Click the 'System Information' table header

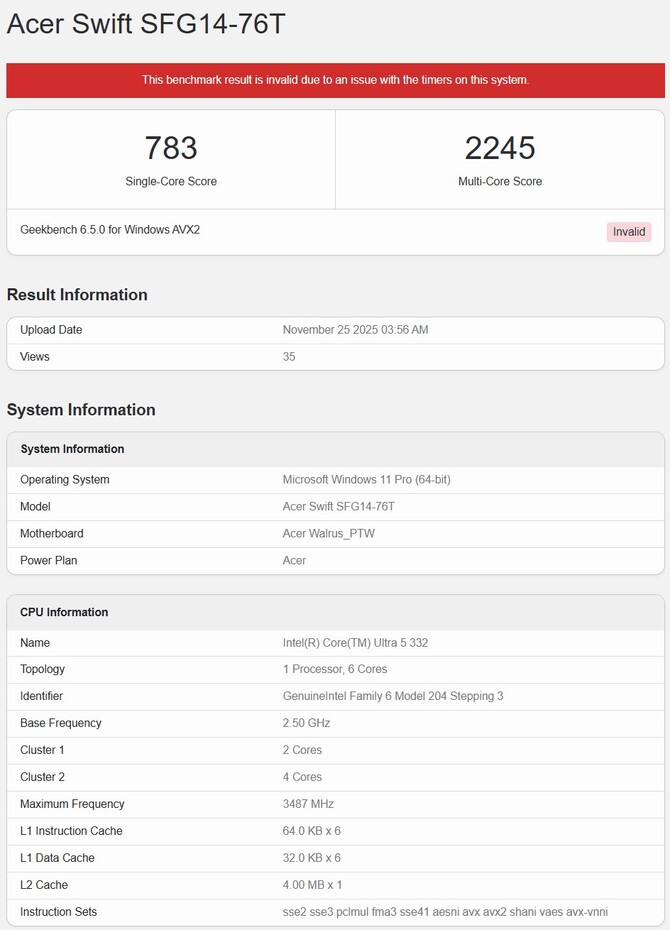pos(72,449)
